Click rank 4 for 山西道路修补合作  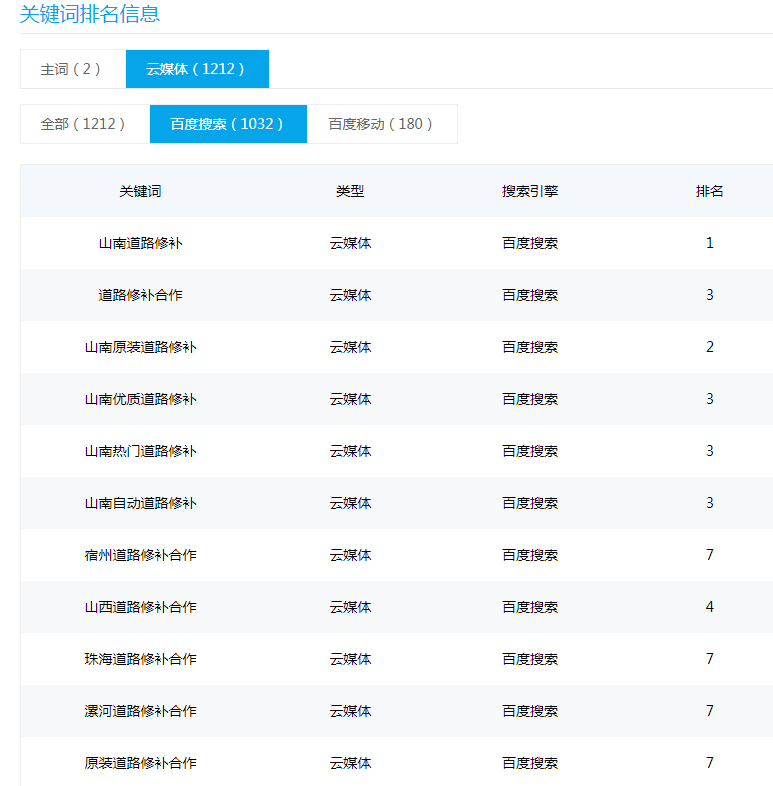coord(709,607)
